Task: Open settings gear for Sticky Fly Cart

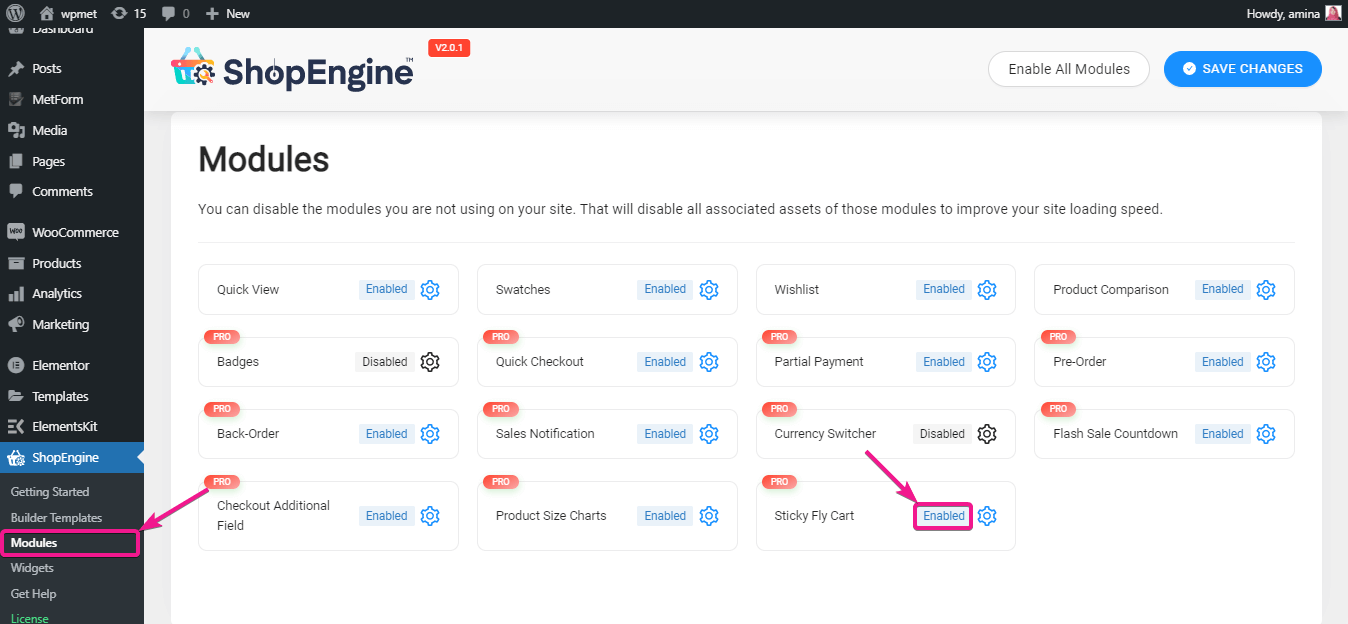Action: point(987,516)
